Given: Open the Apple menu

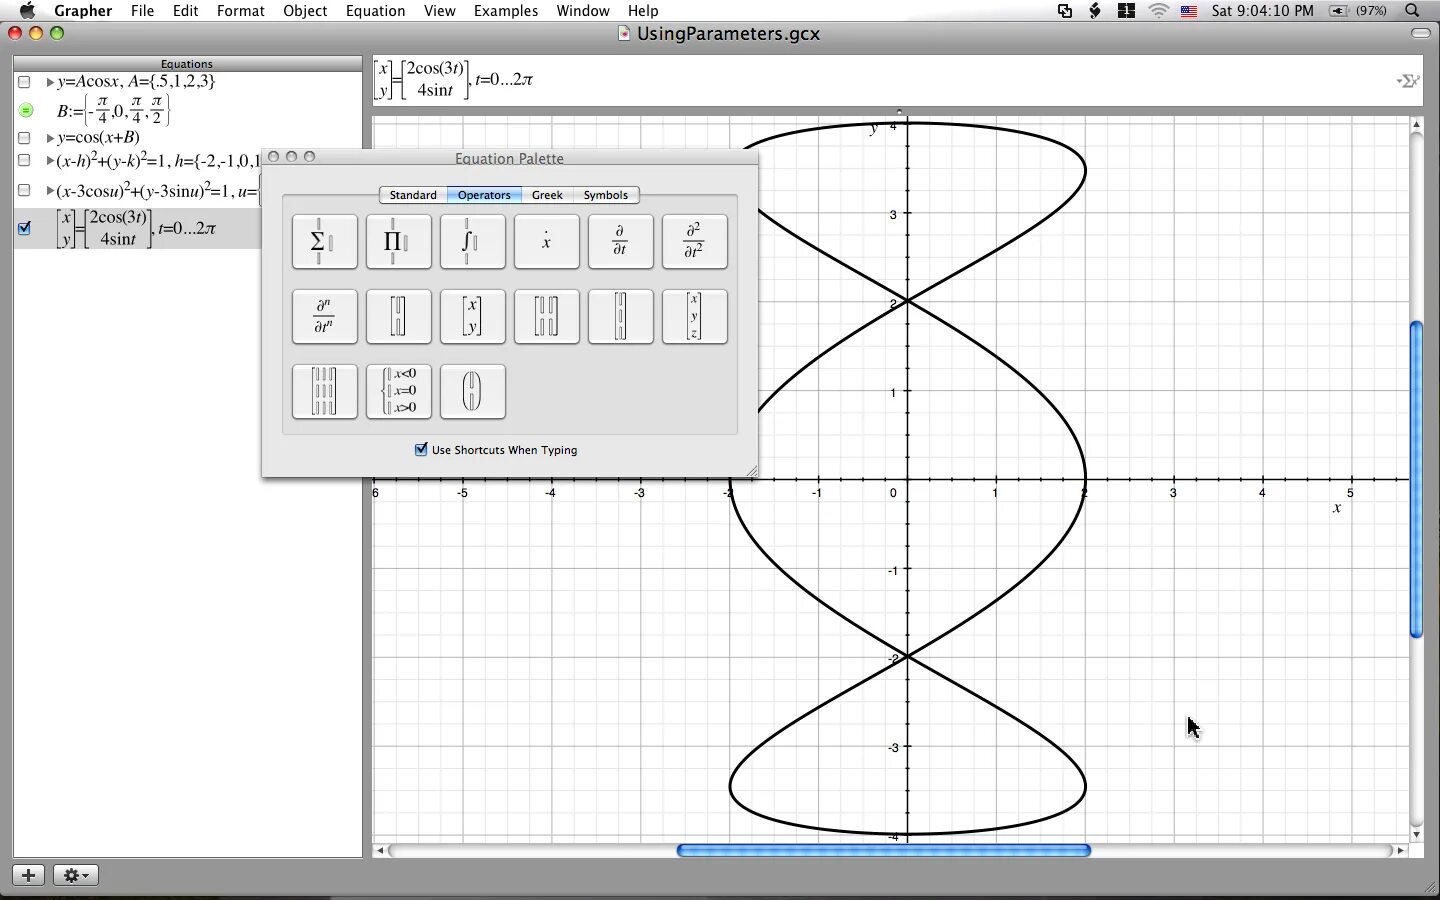Looking at the screenshot, I should click(x=27, y=11).
